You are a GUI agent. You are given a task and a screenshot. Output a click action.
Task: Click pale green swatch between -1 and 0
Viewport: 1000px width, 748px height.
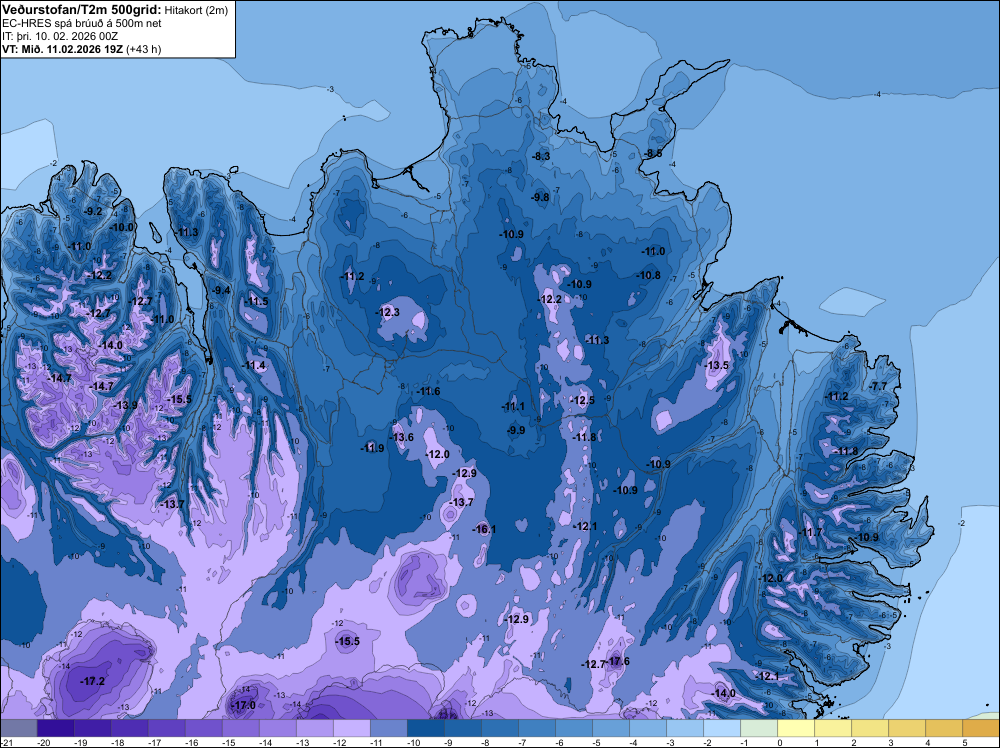[x=759, y=728]
